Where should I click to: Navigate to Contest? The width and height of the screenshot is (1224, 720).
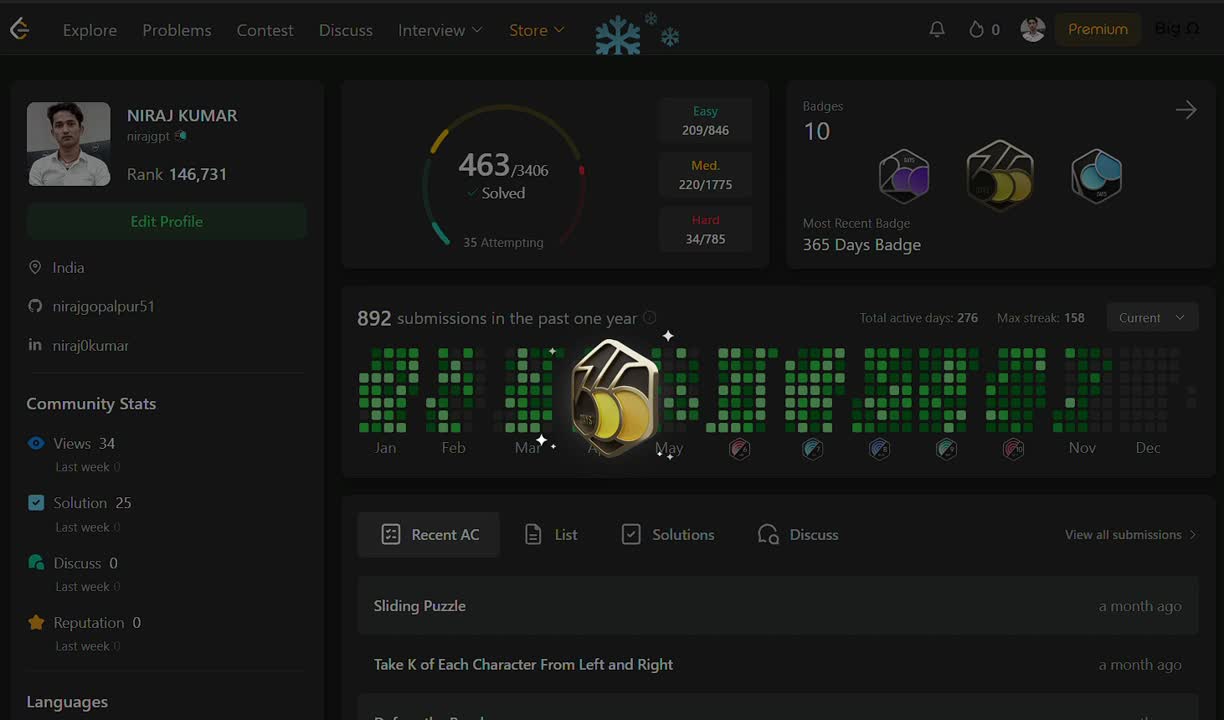pyautogui.click(x=265, y=30)
